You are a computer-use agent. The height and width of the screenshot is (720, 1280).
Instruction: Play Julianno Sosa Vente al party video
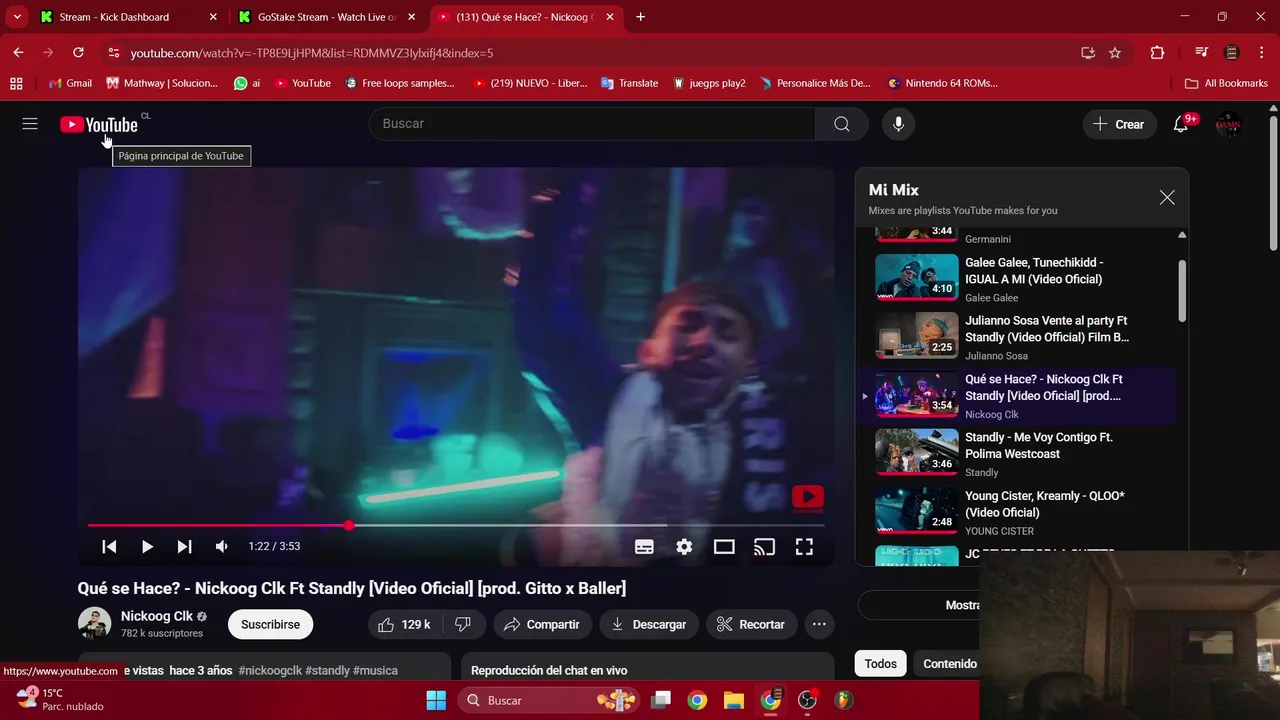[1018, 337]
